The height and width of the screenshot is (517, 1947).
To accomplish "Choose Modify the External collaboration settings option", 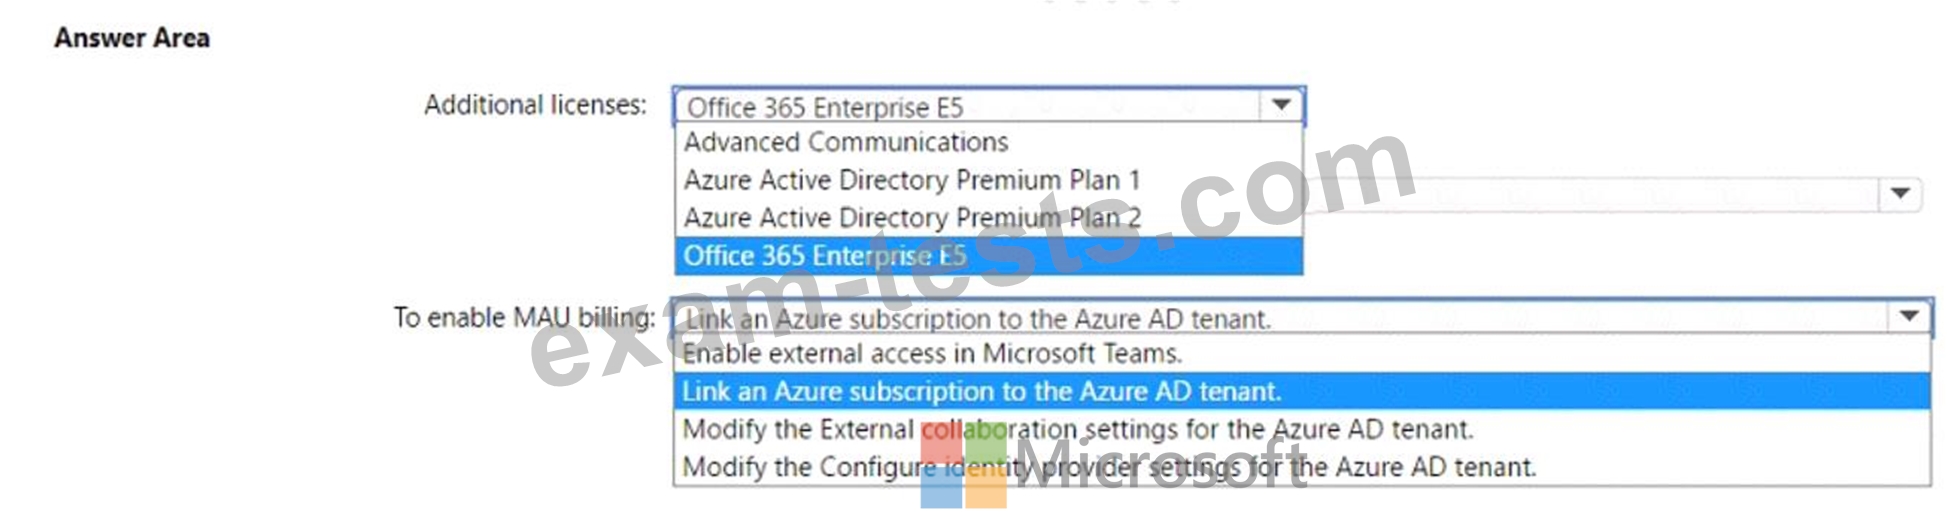I will [x=1077, y=429].
